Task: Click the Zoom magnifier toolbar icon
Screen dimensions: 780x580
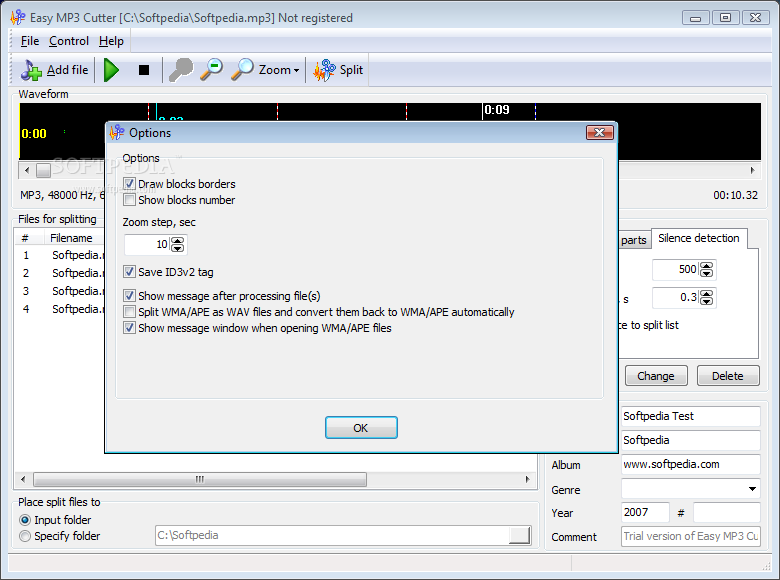Action: point(243,70)
